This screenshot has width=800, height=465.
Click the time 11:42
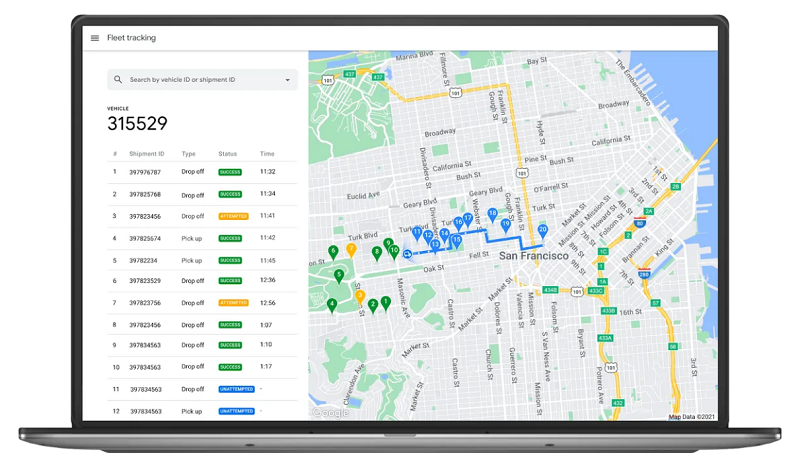[x=267, y=238]
